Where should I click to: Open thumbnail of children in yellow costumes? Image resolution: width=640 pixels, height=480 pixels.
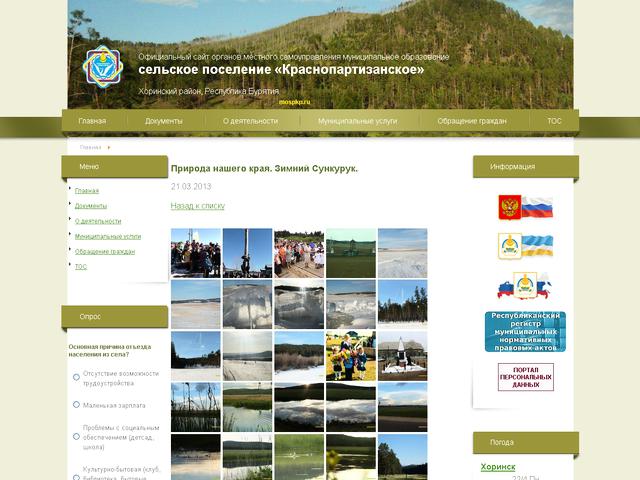(x=350, y=356)
